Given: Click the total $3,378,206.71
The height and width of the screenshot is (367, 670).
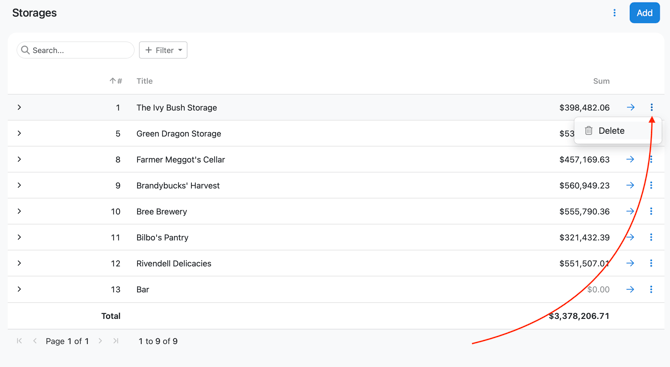Looking at the screenshot, I should pos(579,316).
